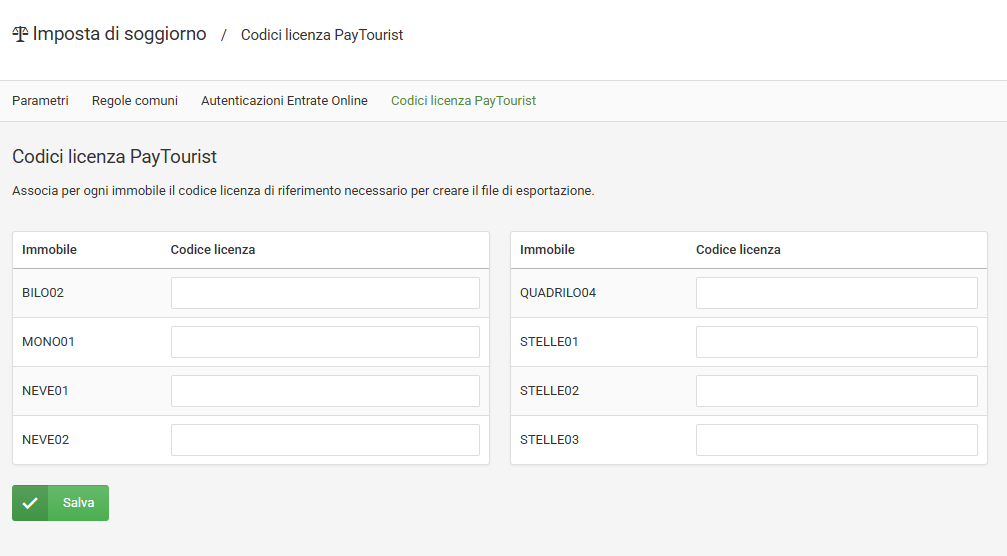Click the MONO01 property name
The image size is (1007, 556).
[48, 342]
